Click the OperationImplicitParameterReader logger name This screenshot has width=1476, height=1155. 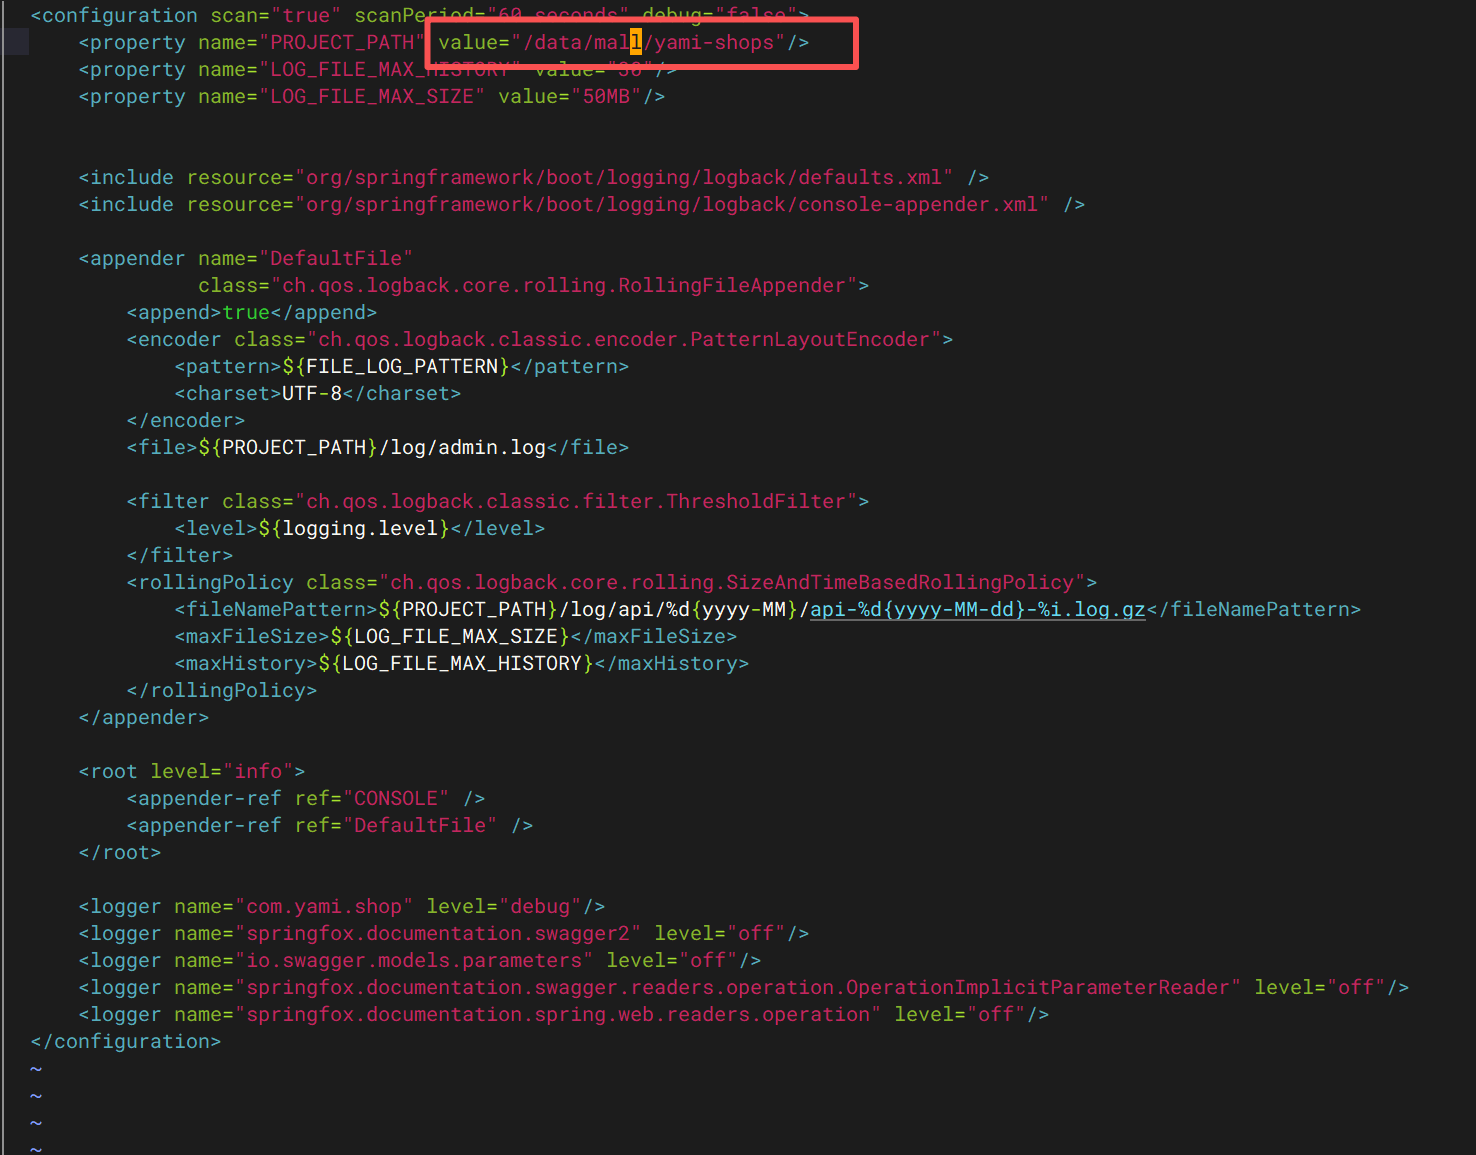click(1038, 988)
